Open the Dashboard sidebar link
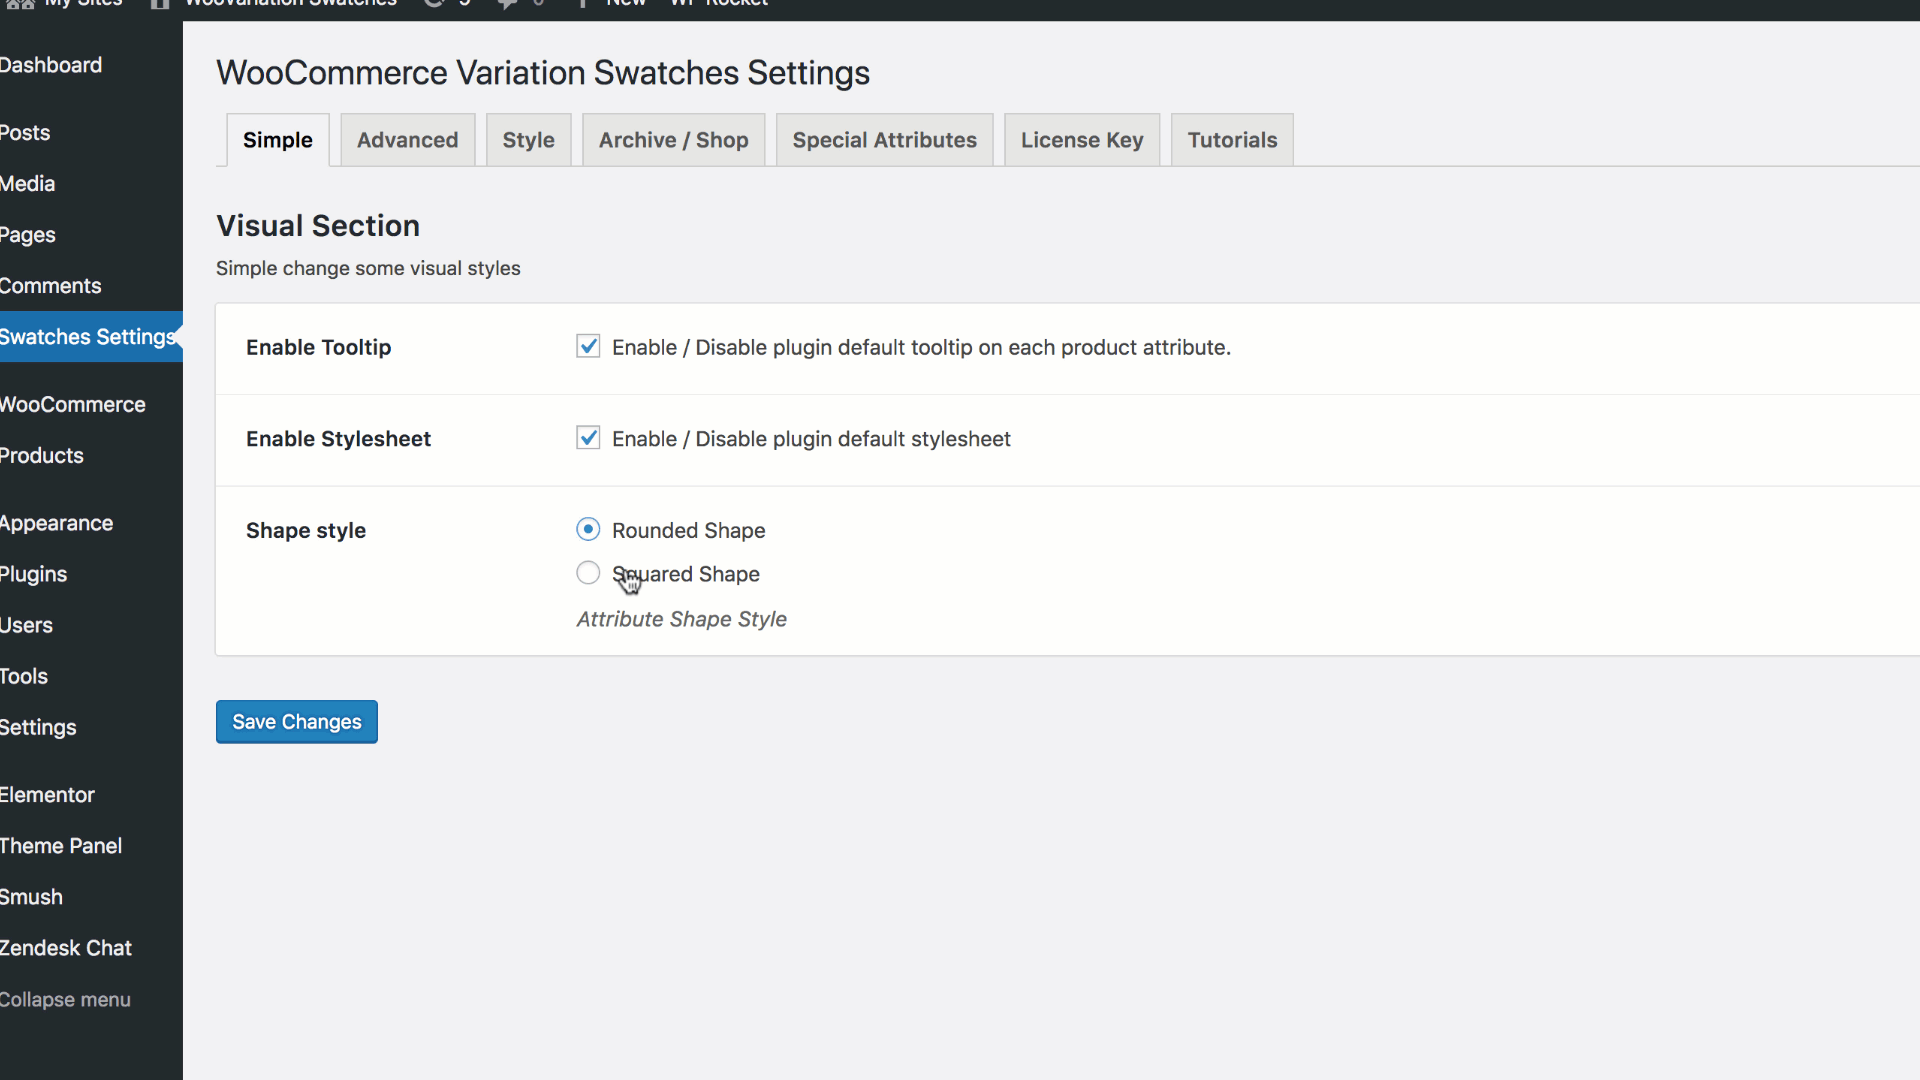This screenshot has height=1080, width=1920. pyautogui.click(x=51, y=65)
